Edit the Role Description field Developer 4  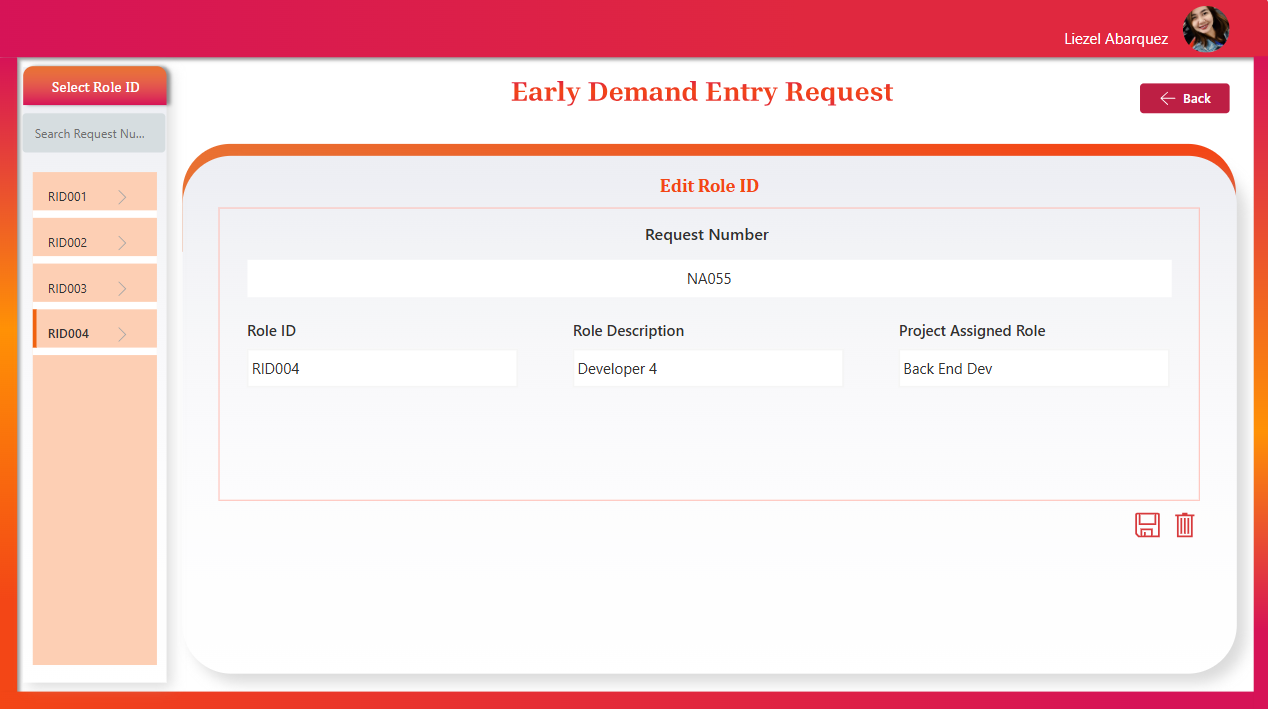[x=707, y=369]
